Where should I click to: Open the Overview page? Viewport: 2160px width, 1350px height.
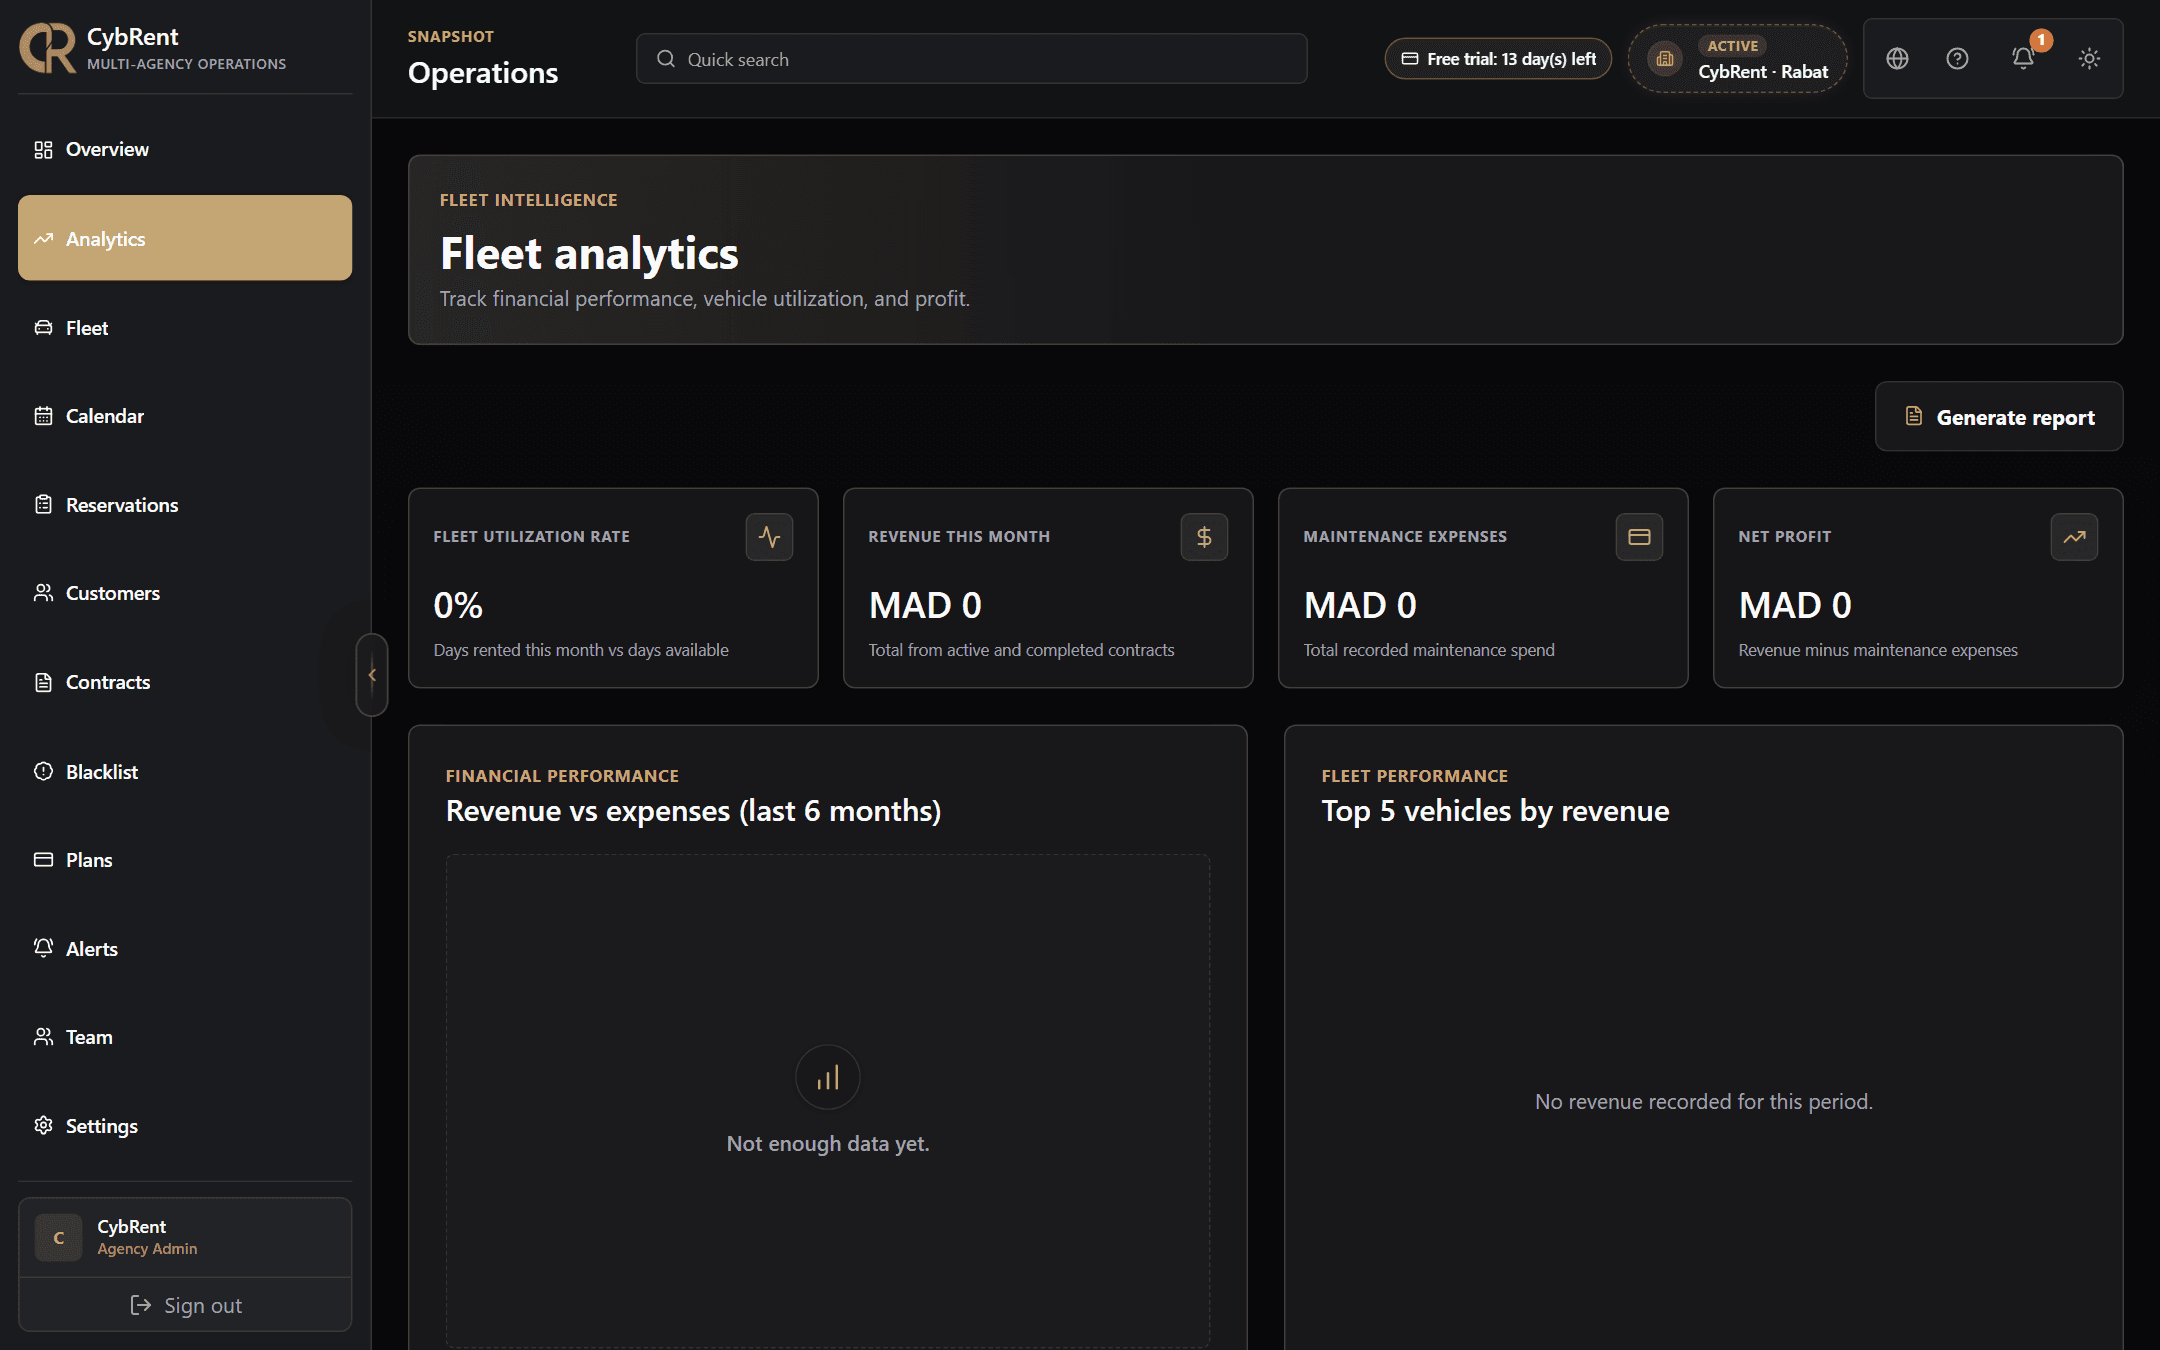(185, 149)
